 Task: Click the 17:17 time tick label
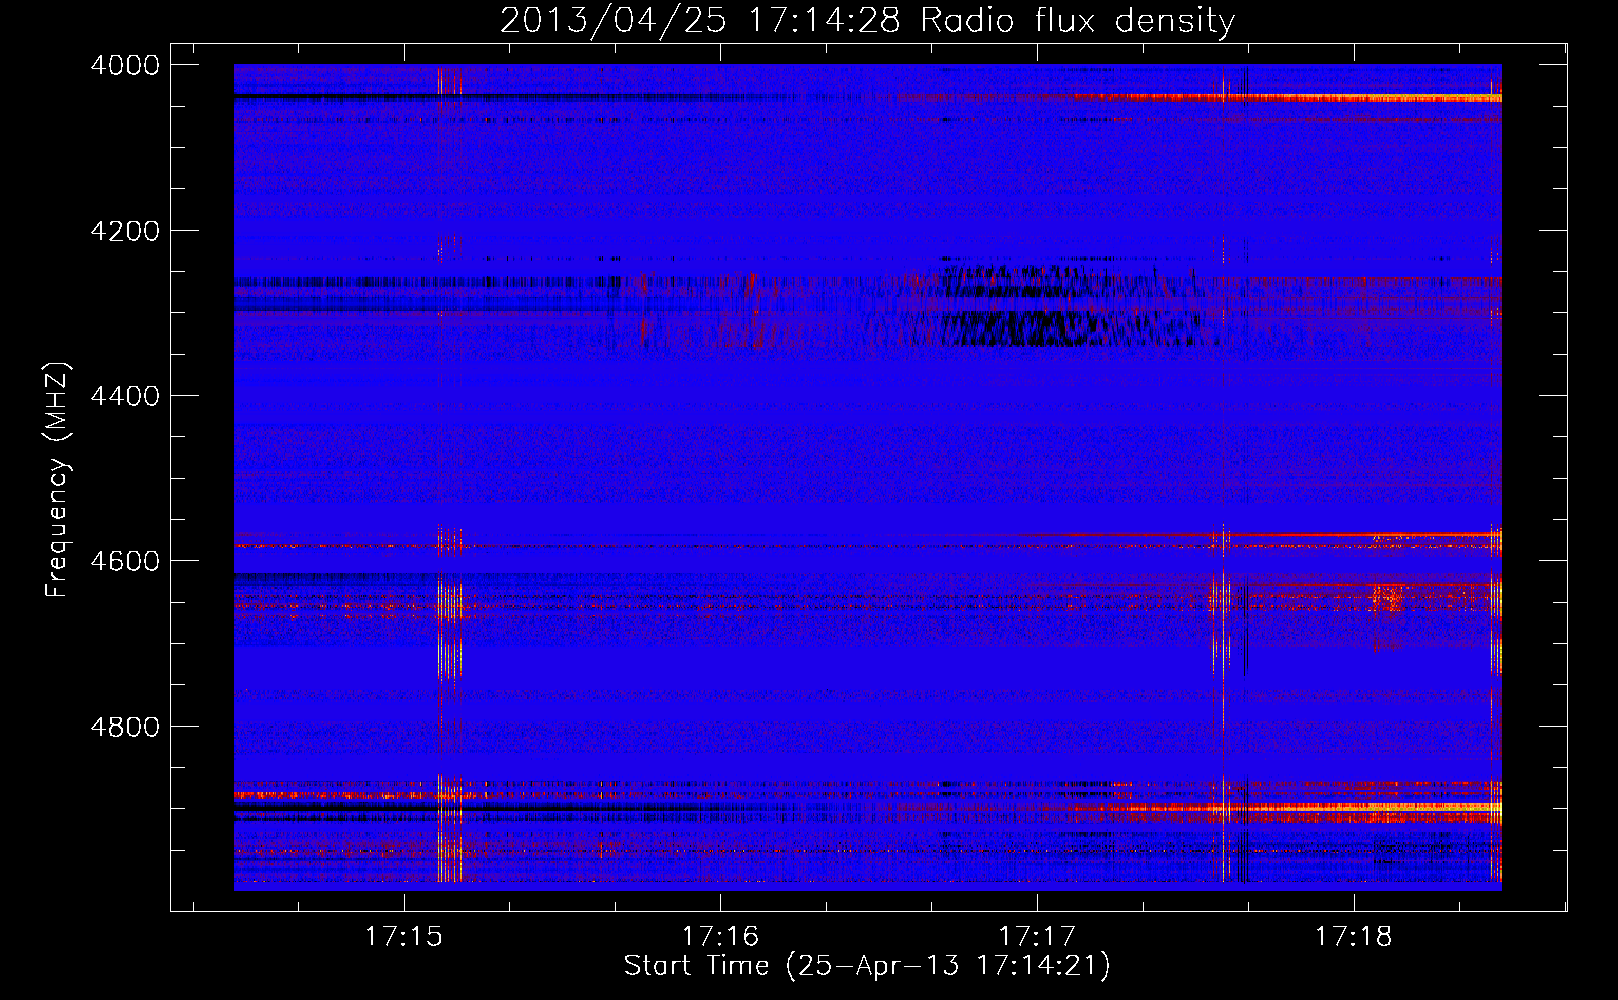coord(1037,937)
